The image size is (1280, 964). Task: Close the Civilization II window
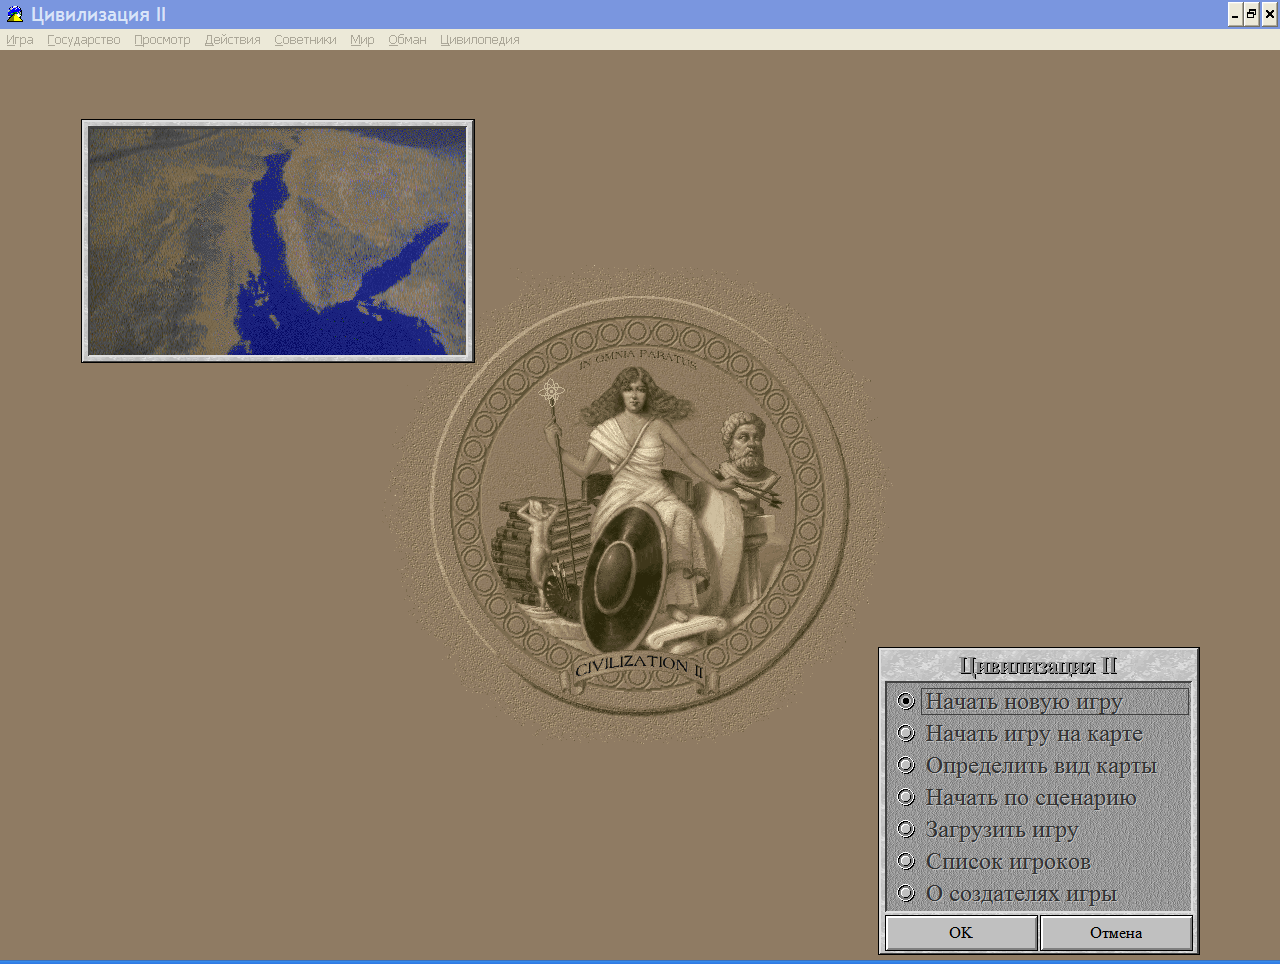1270,14
